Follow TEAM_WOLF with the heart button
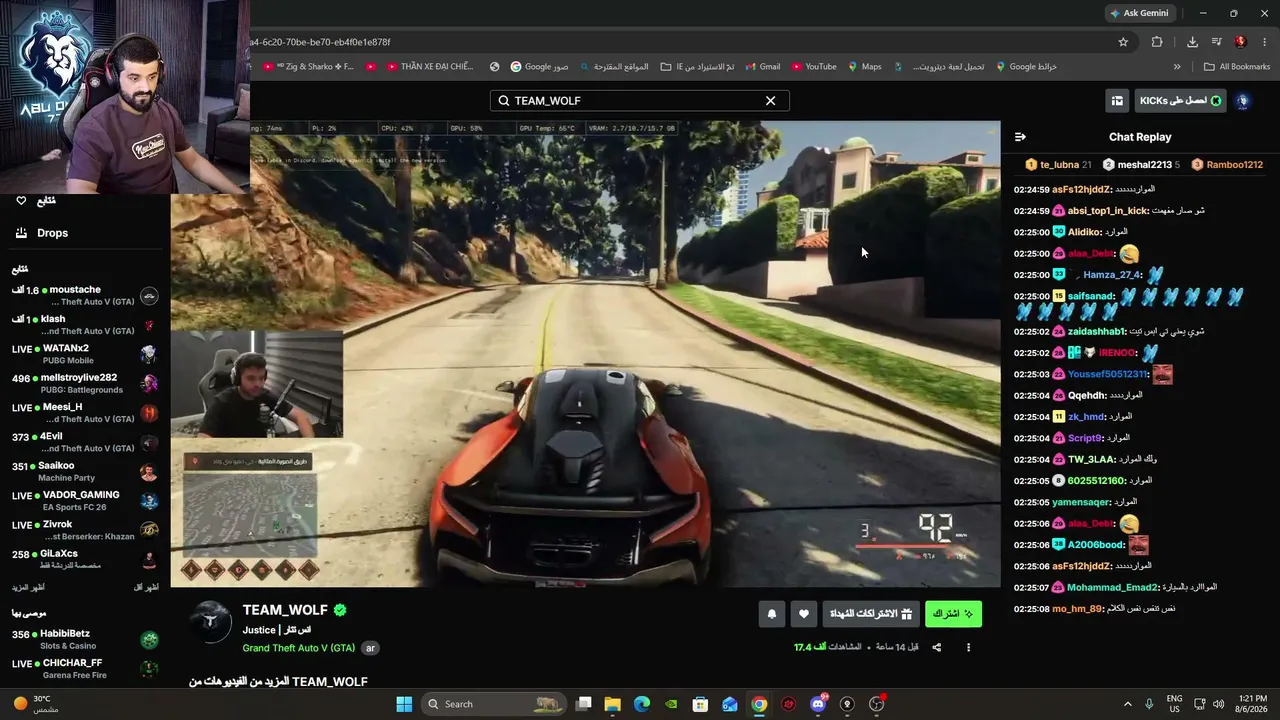 (x=803, y=614)
